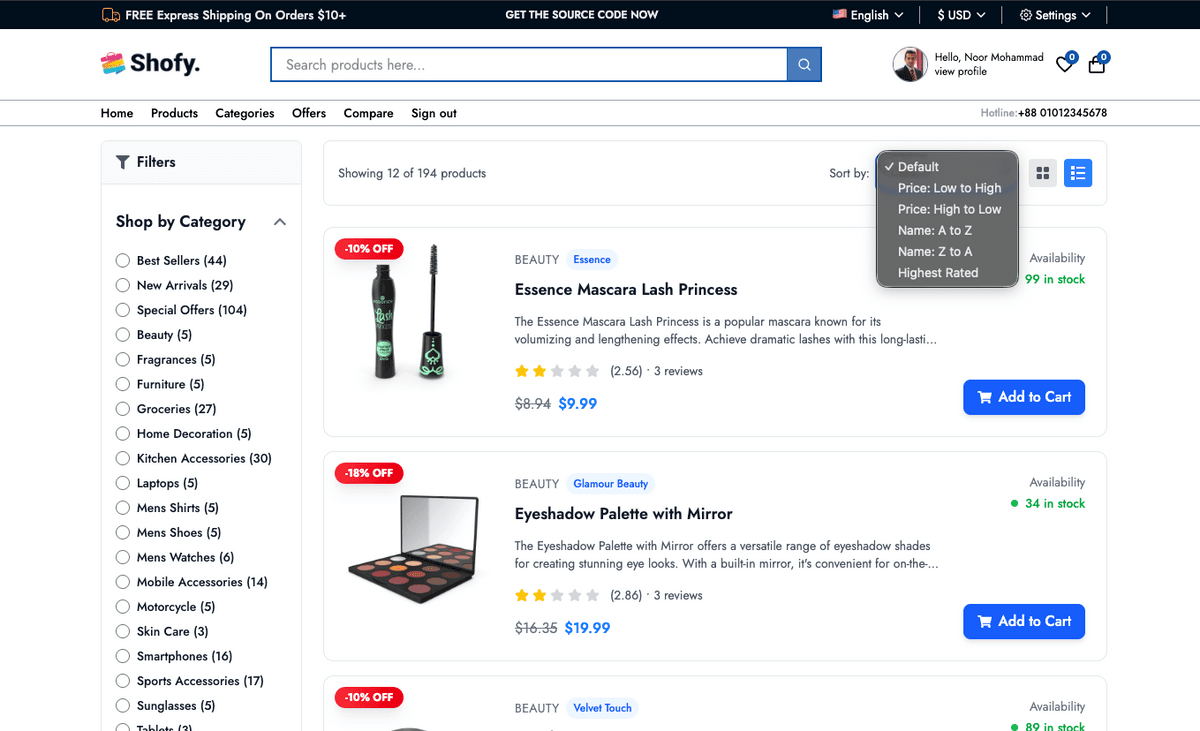
Task: Click the Filters funnel icon
Action: pyautogui.click(x=123, y=162)
